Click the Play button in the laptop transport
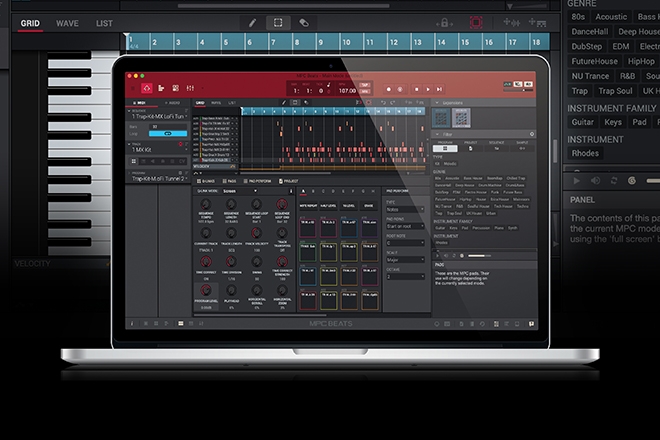This screenshot has width=660, height=440. (x=428, y=89)
